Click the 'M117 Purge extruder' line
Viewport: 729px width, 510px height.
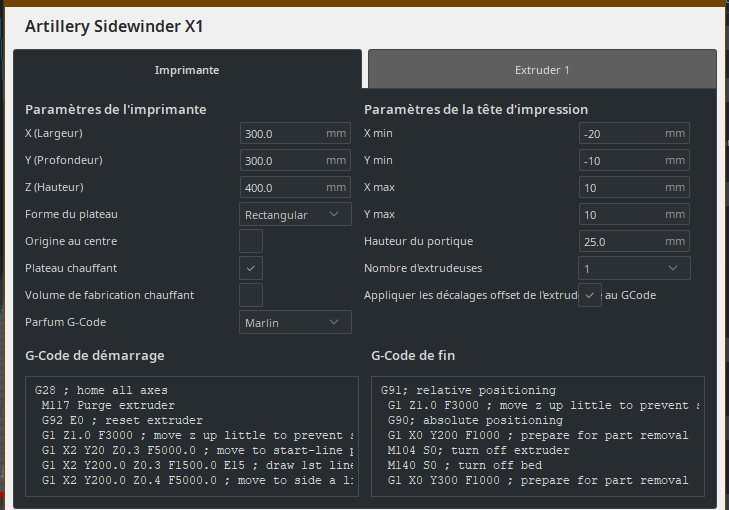point(108,405)
